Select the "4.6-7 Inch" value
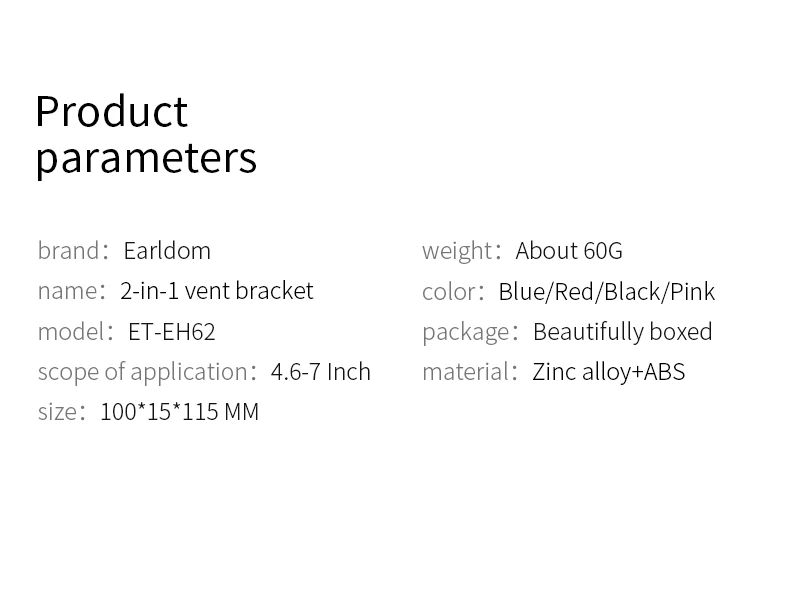Screen dimensions: 790x600 [320, 371]
